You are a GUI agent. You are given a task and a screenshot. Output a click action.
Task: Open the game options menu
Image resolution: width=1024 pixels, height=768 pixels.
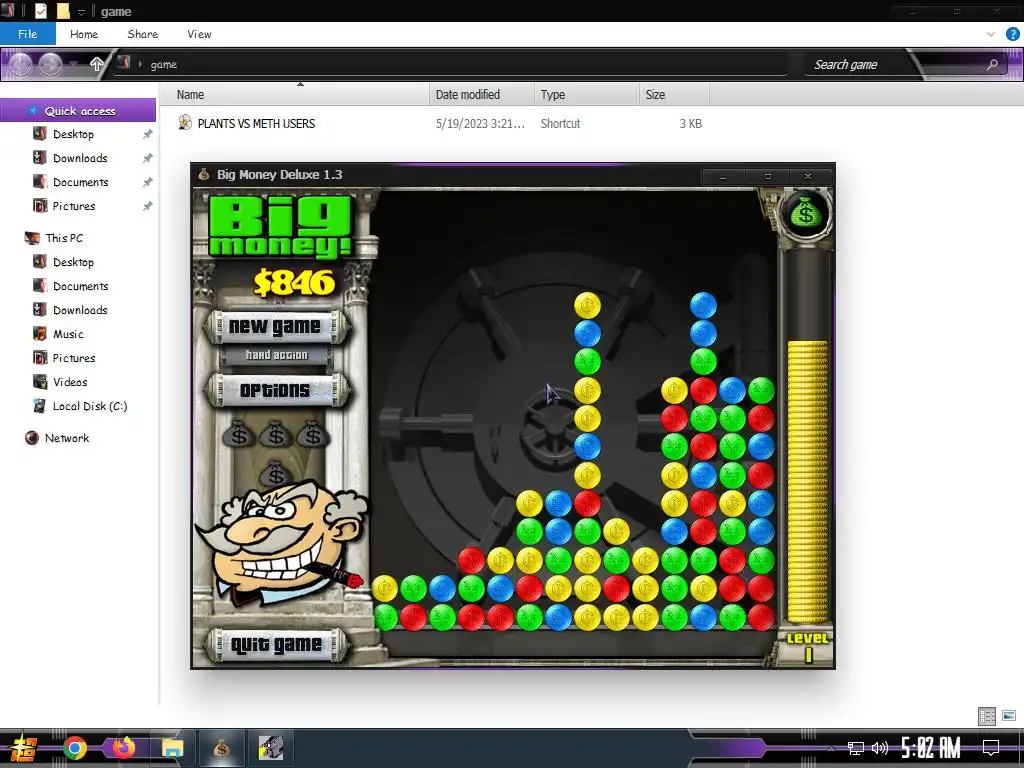click(276, 390)
